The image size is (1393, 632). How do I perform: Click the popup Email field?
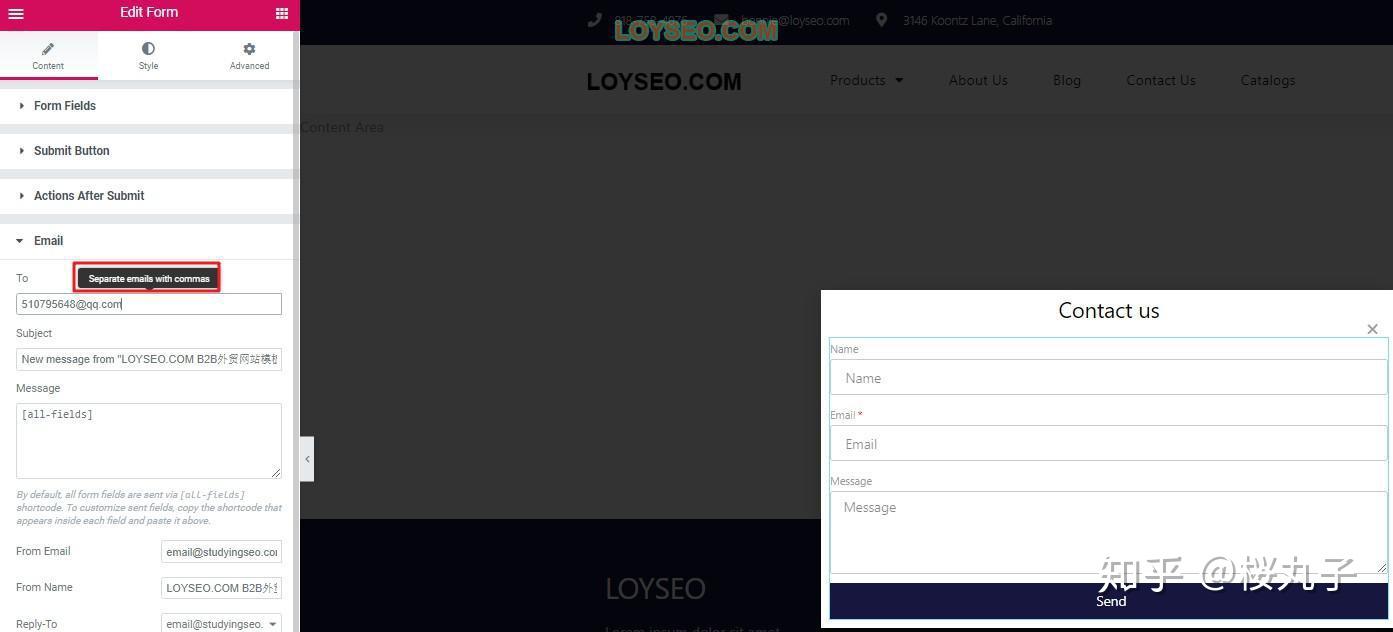[1108, 444]
